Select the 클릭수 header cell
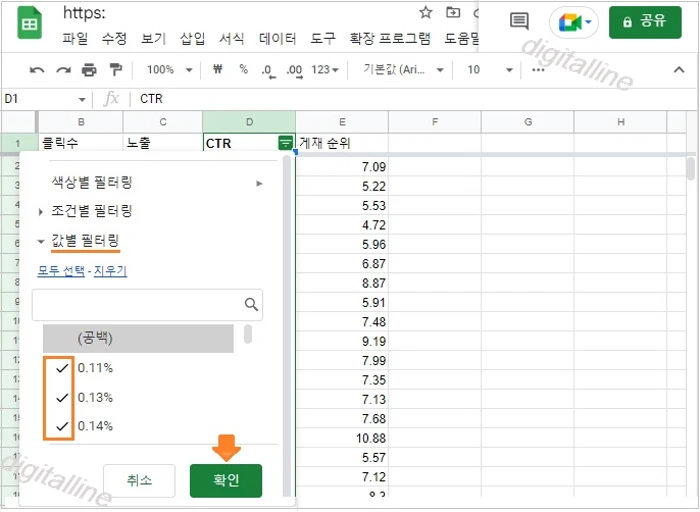This screenshot has width=700, height=512. coord(81,143)
